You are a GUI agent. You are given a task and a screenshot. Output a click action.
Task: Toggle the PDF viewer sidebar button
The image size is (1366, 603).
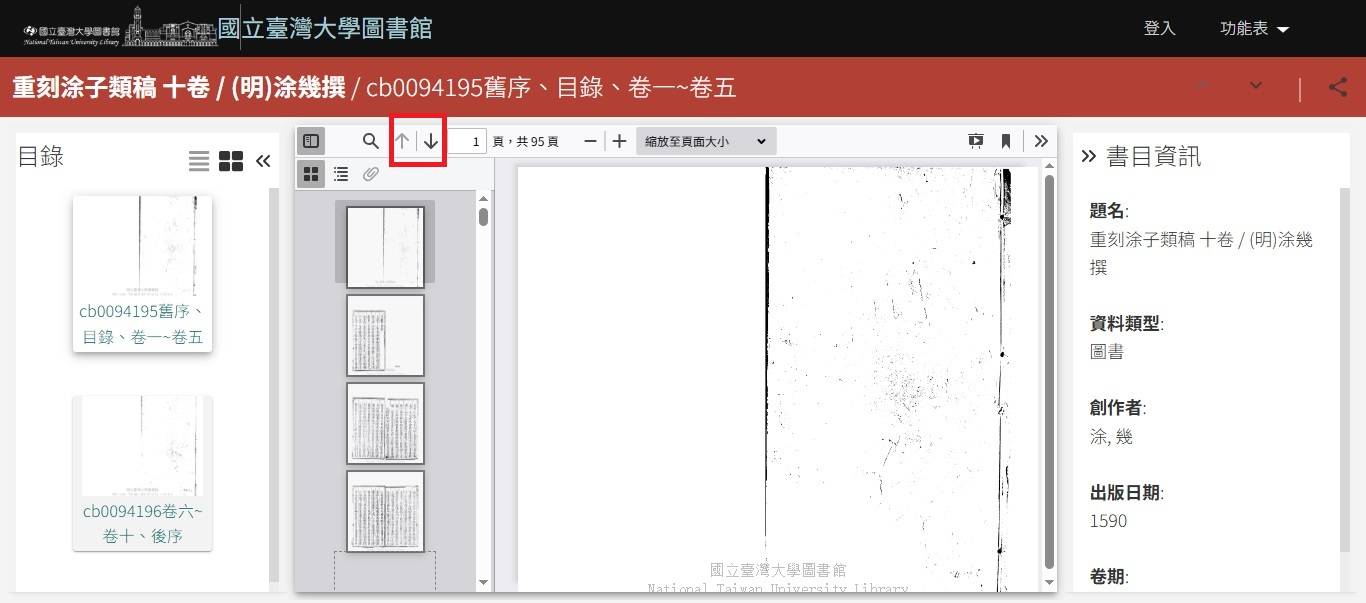click(x=311, y=141)
